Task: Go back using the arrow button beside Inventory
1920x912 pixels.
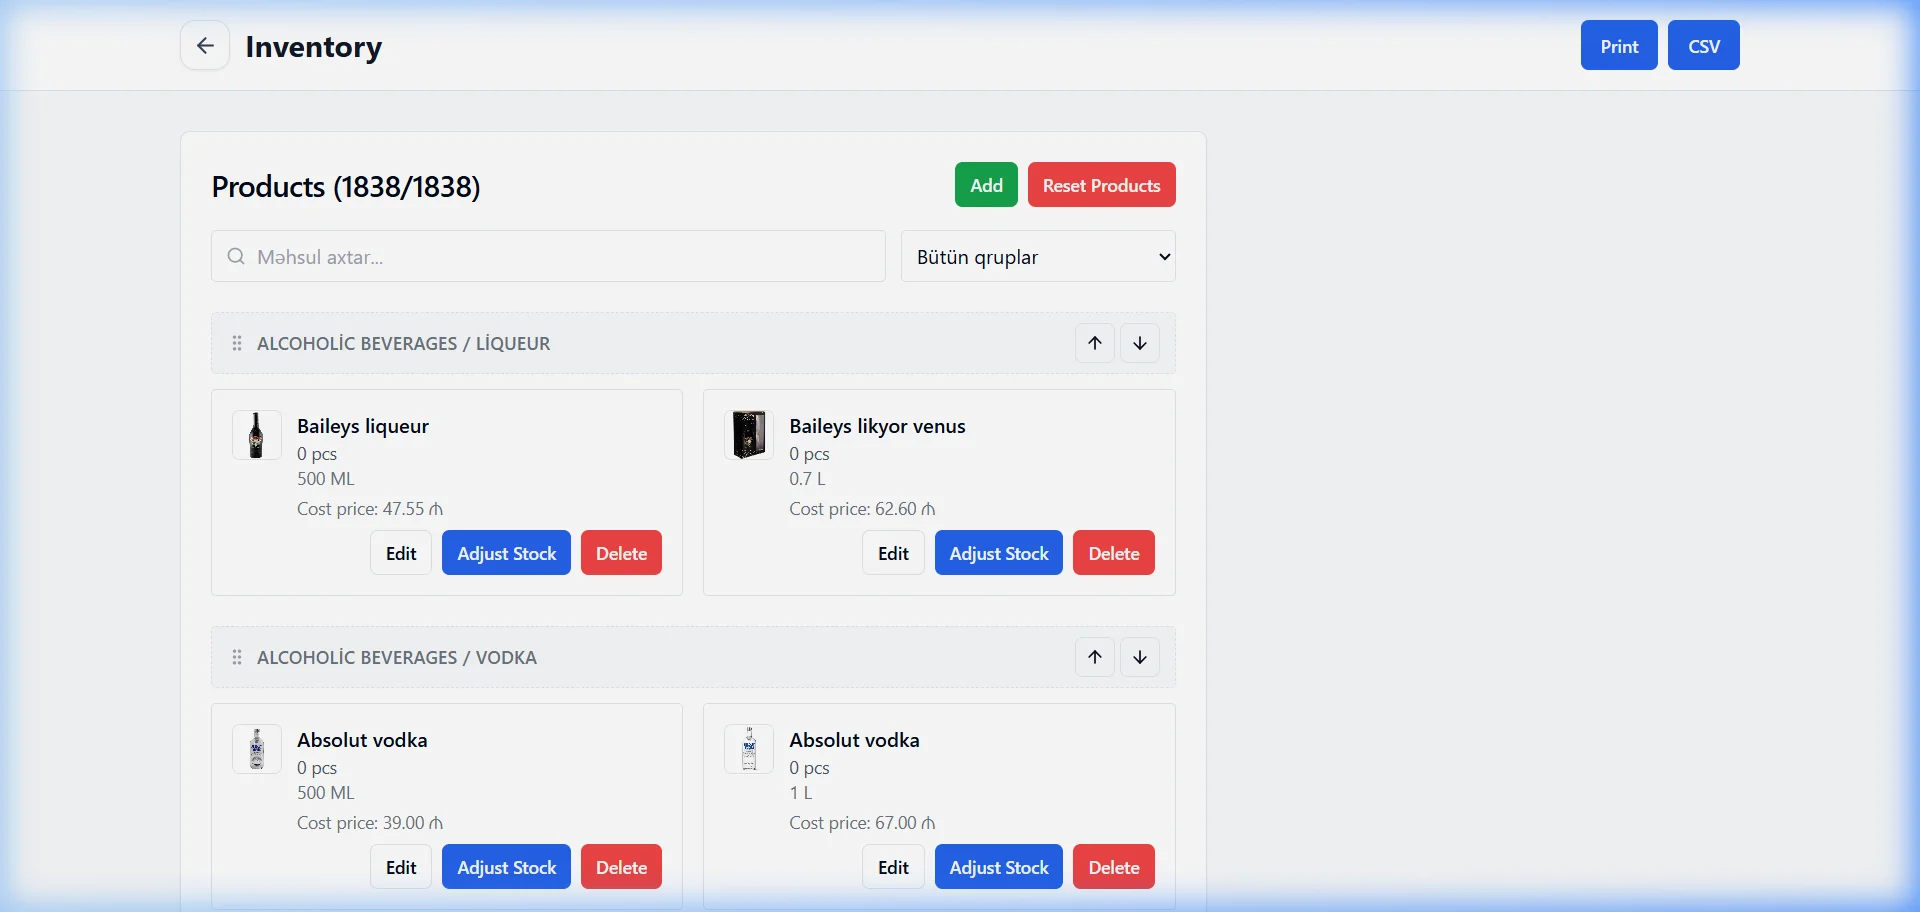Action: 205,45
